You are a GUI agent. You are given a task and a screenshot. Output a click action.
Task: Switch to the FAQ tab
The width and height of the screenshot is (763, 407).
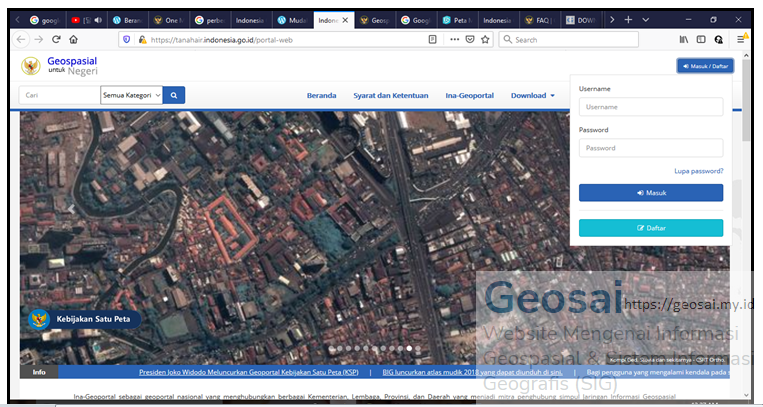tap(540, 20)
